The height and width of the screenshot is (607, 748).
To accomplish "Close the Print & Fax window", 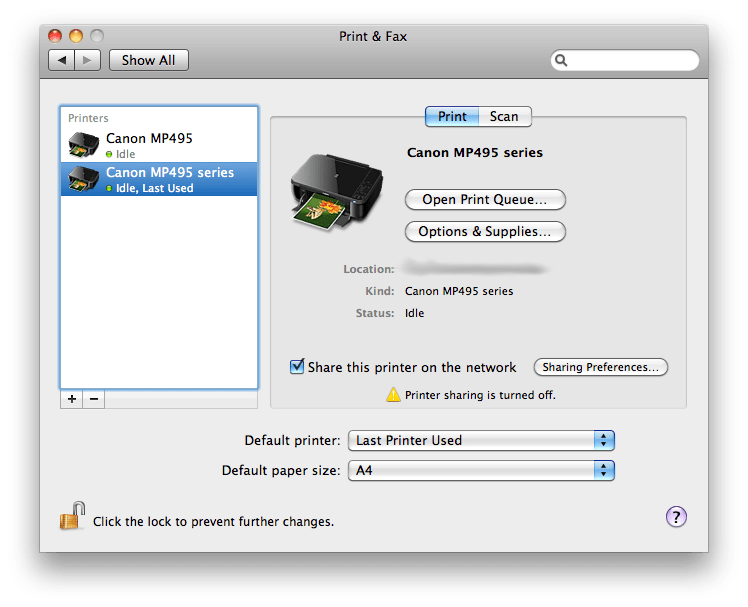I will click(55, 36).
